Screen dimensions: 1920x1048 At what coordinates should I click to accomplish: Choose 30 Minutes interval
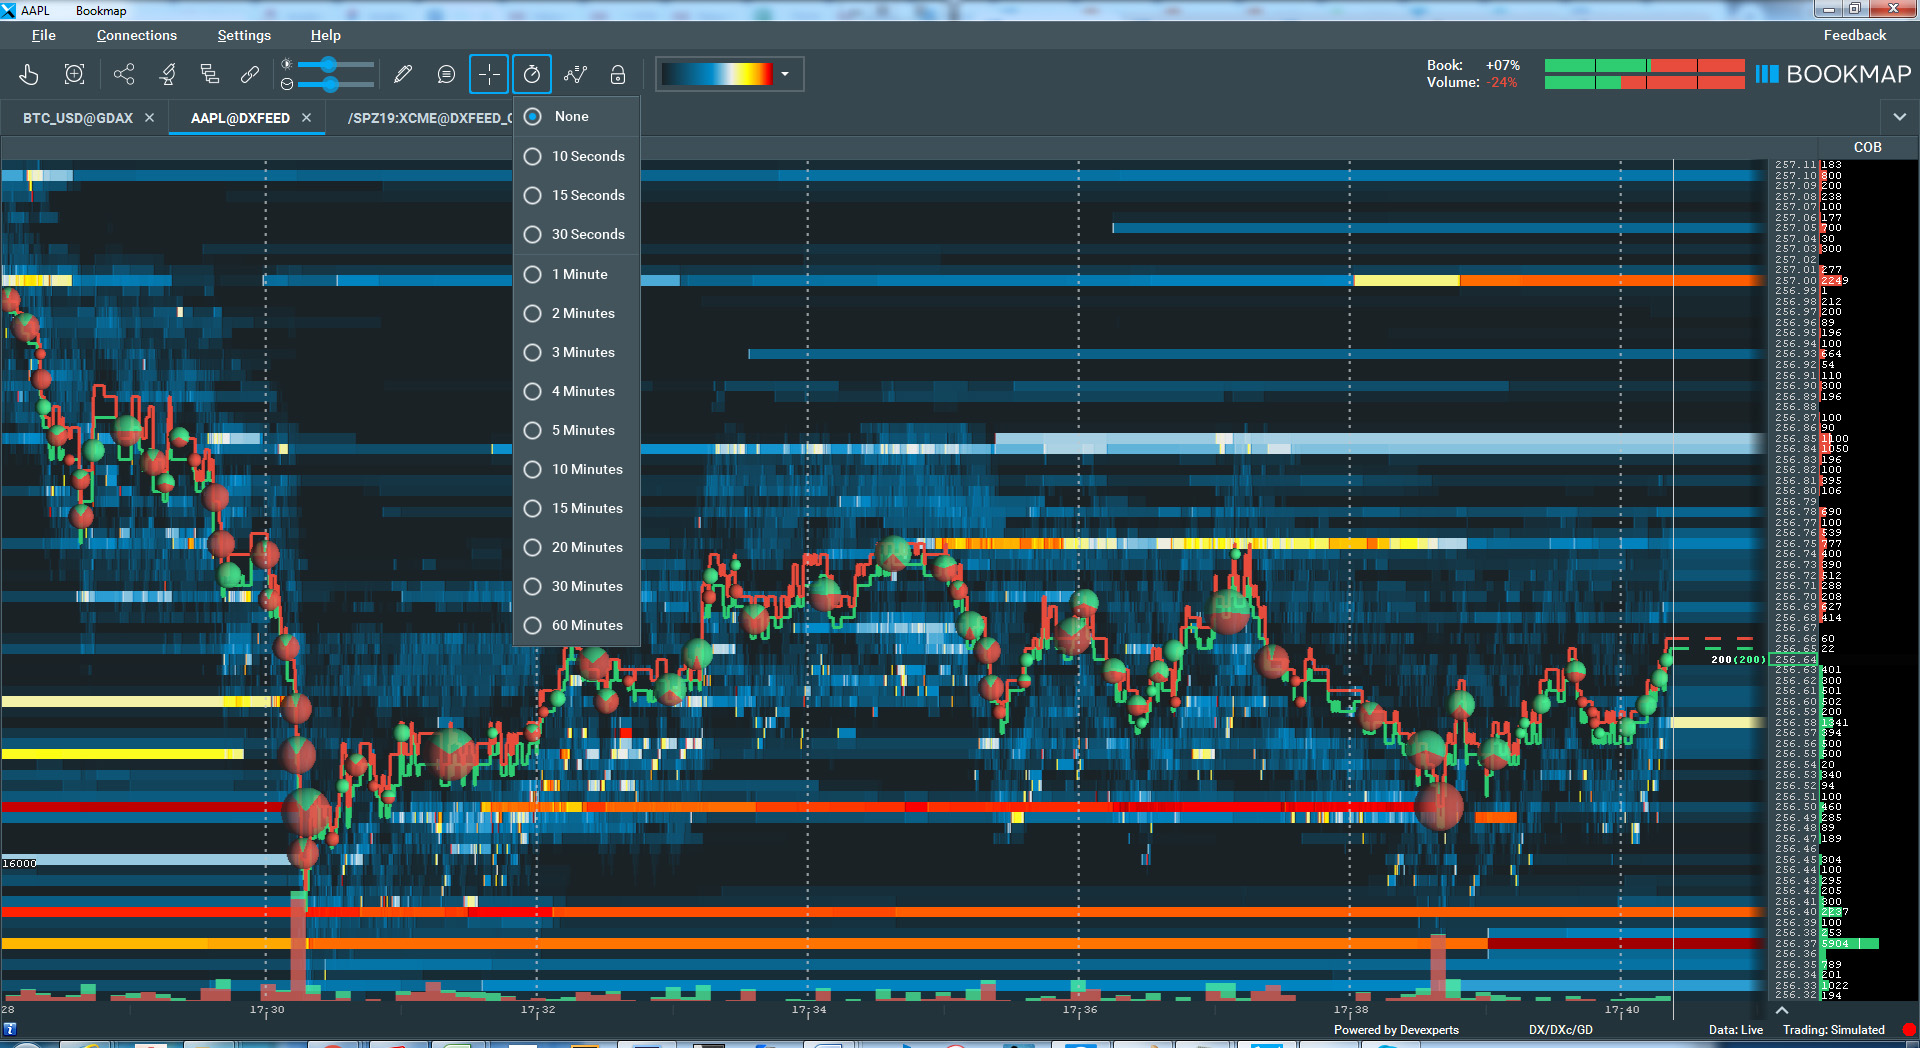click(577, 586)
